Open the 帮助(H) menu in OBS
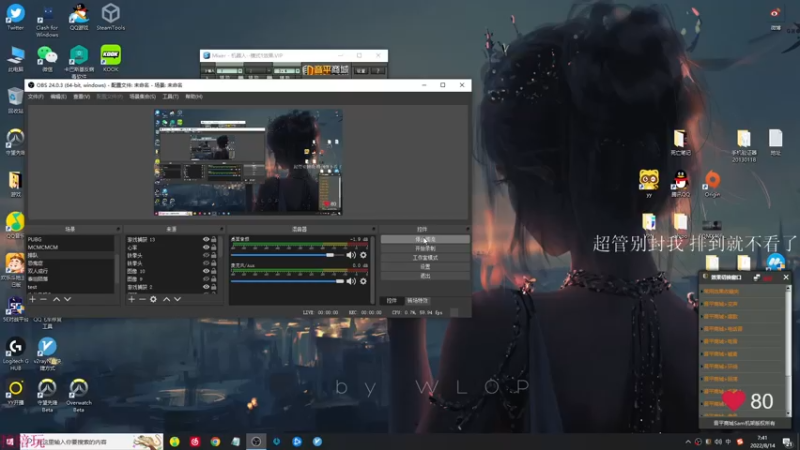Screen dimensions: 800x450 point(194,96)
